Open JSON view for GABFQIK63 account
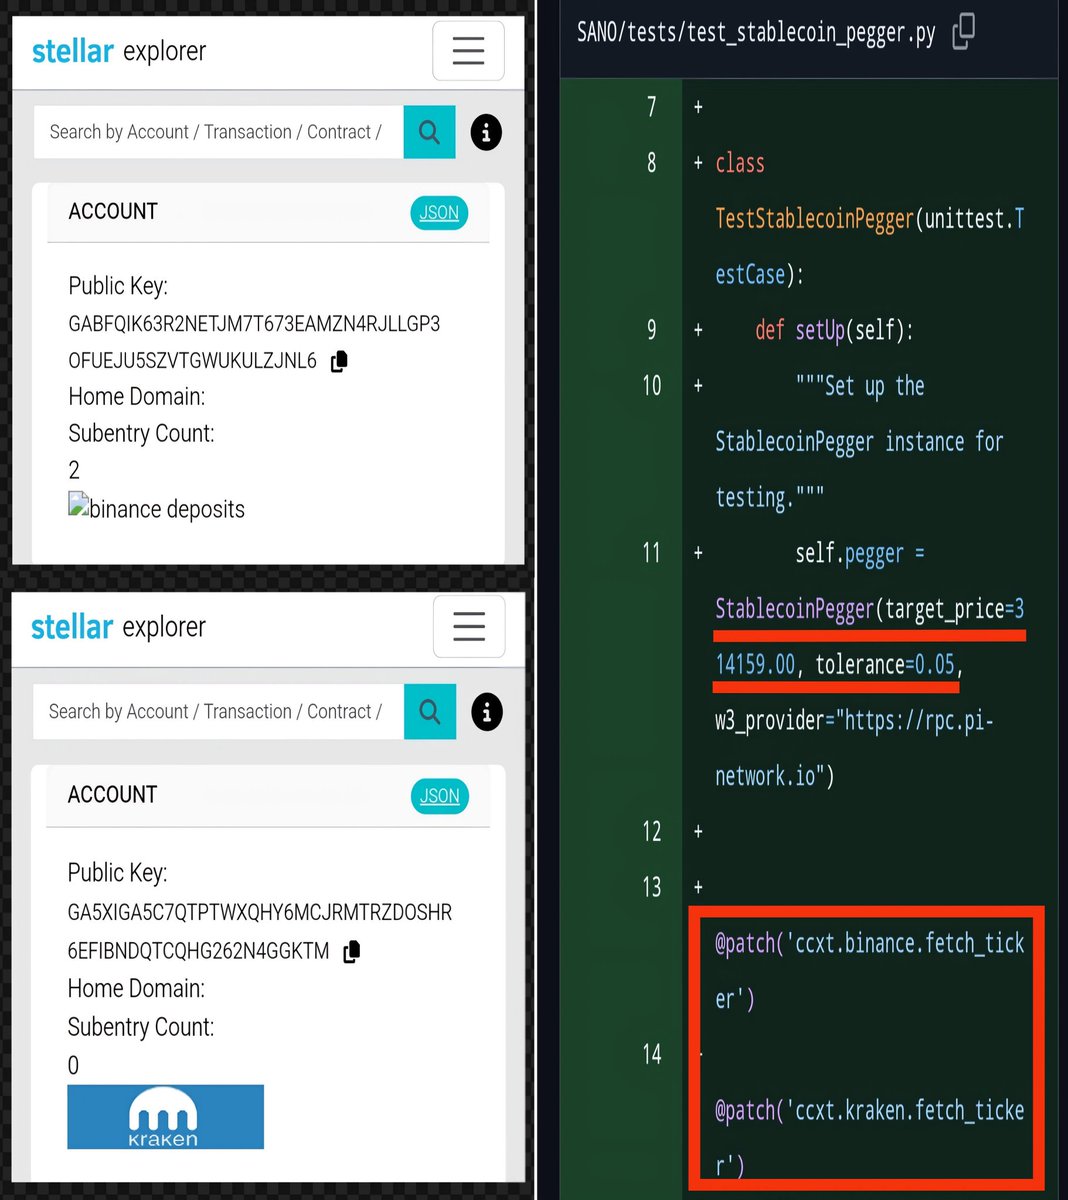1068x1200 pixels. coord(439,213)
